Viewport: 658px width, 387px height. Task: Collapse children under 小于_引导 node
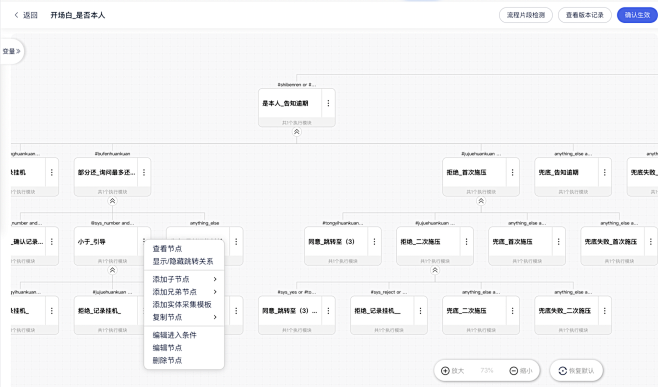point(112,270)
